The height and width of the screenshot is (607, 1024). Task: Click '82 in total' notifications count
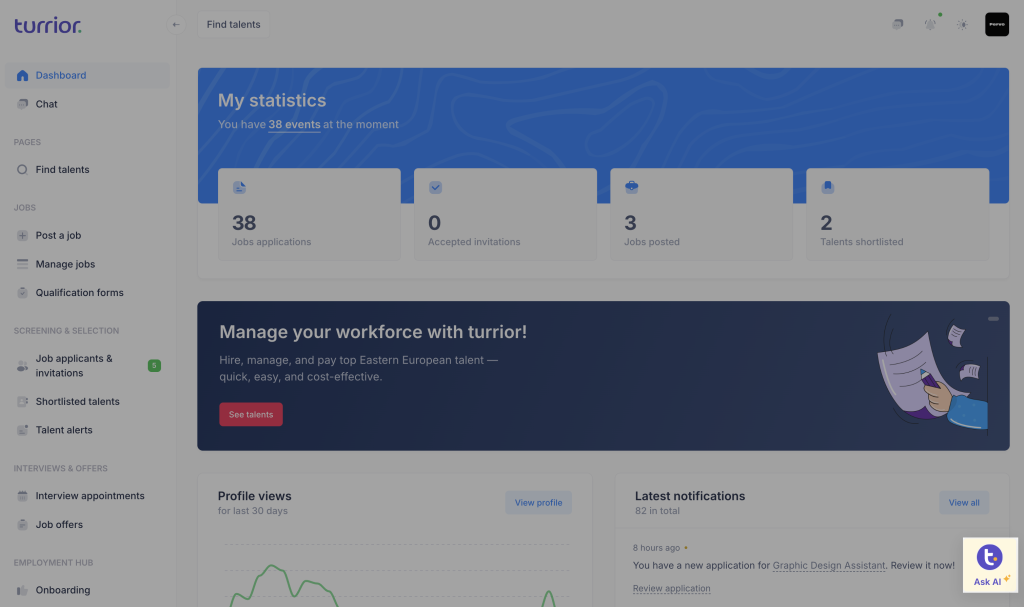pyautogui.click(x=657, y=511)
